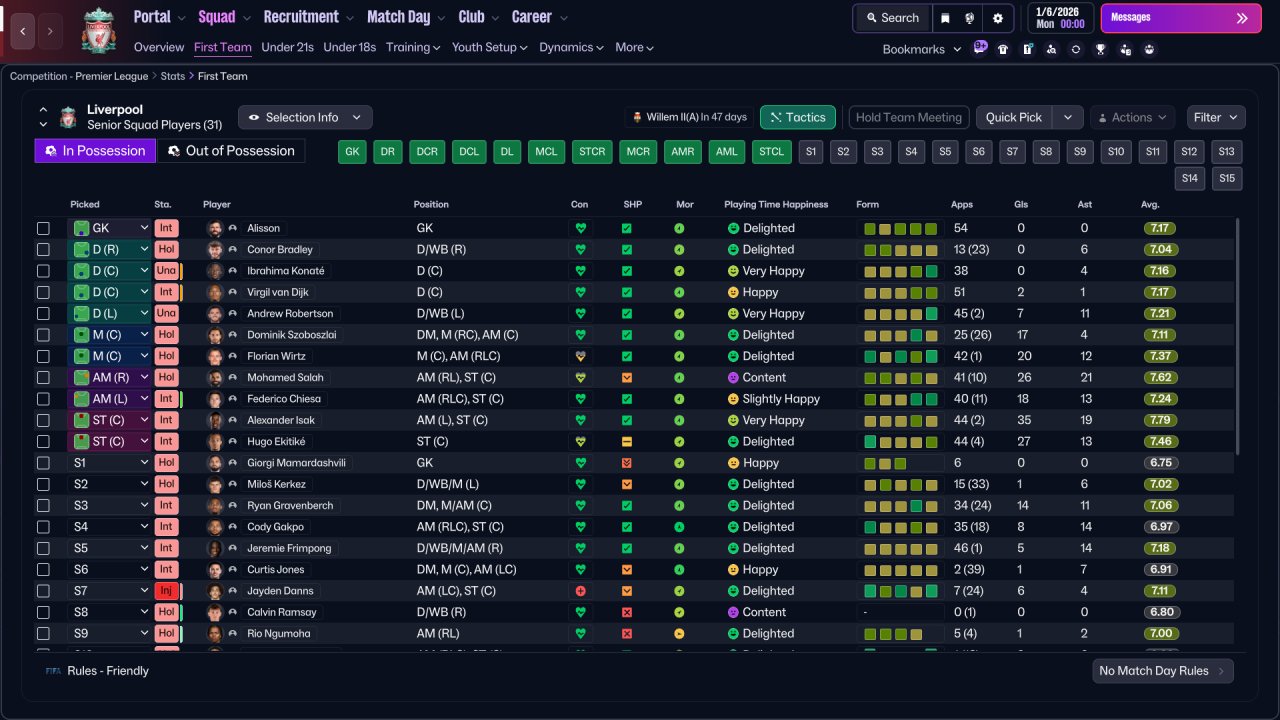
Task: Expand the arrow next to Quick Pick
Action: (x=1068, y=118)
